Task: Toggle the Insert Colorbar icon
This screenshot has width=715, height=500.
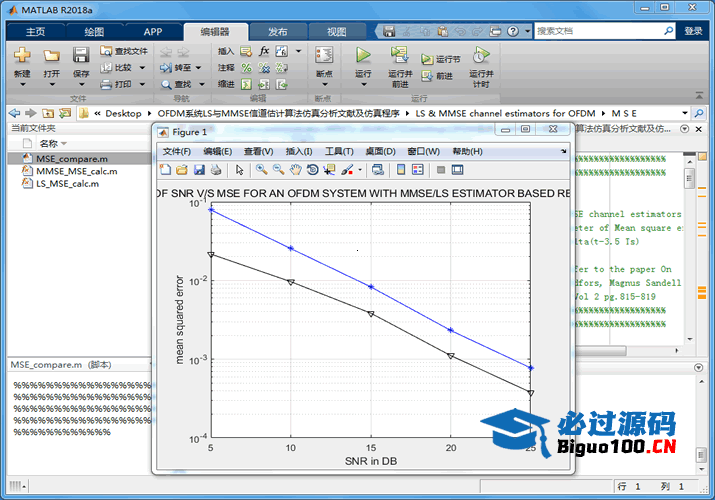Action: tap(401, 170)
